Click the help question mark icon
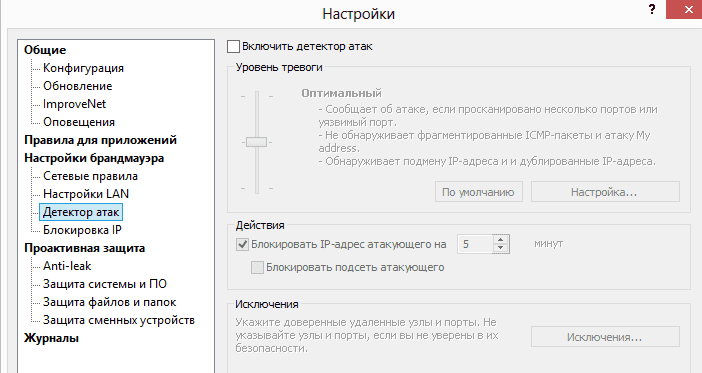 652,9
